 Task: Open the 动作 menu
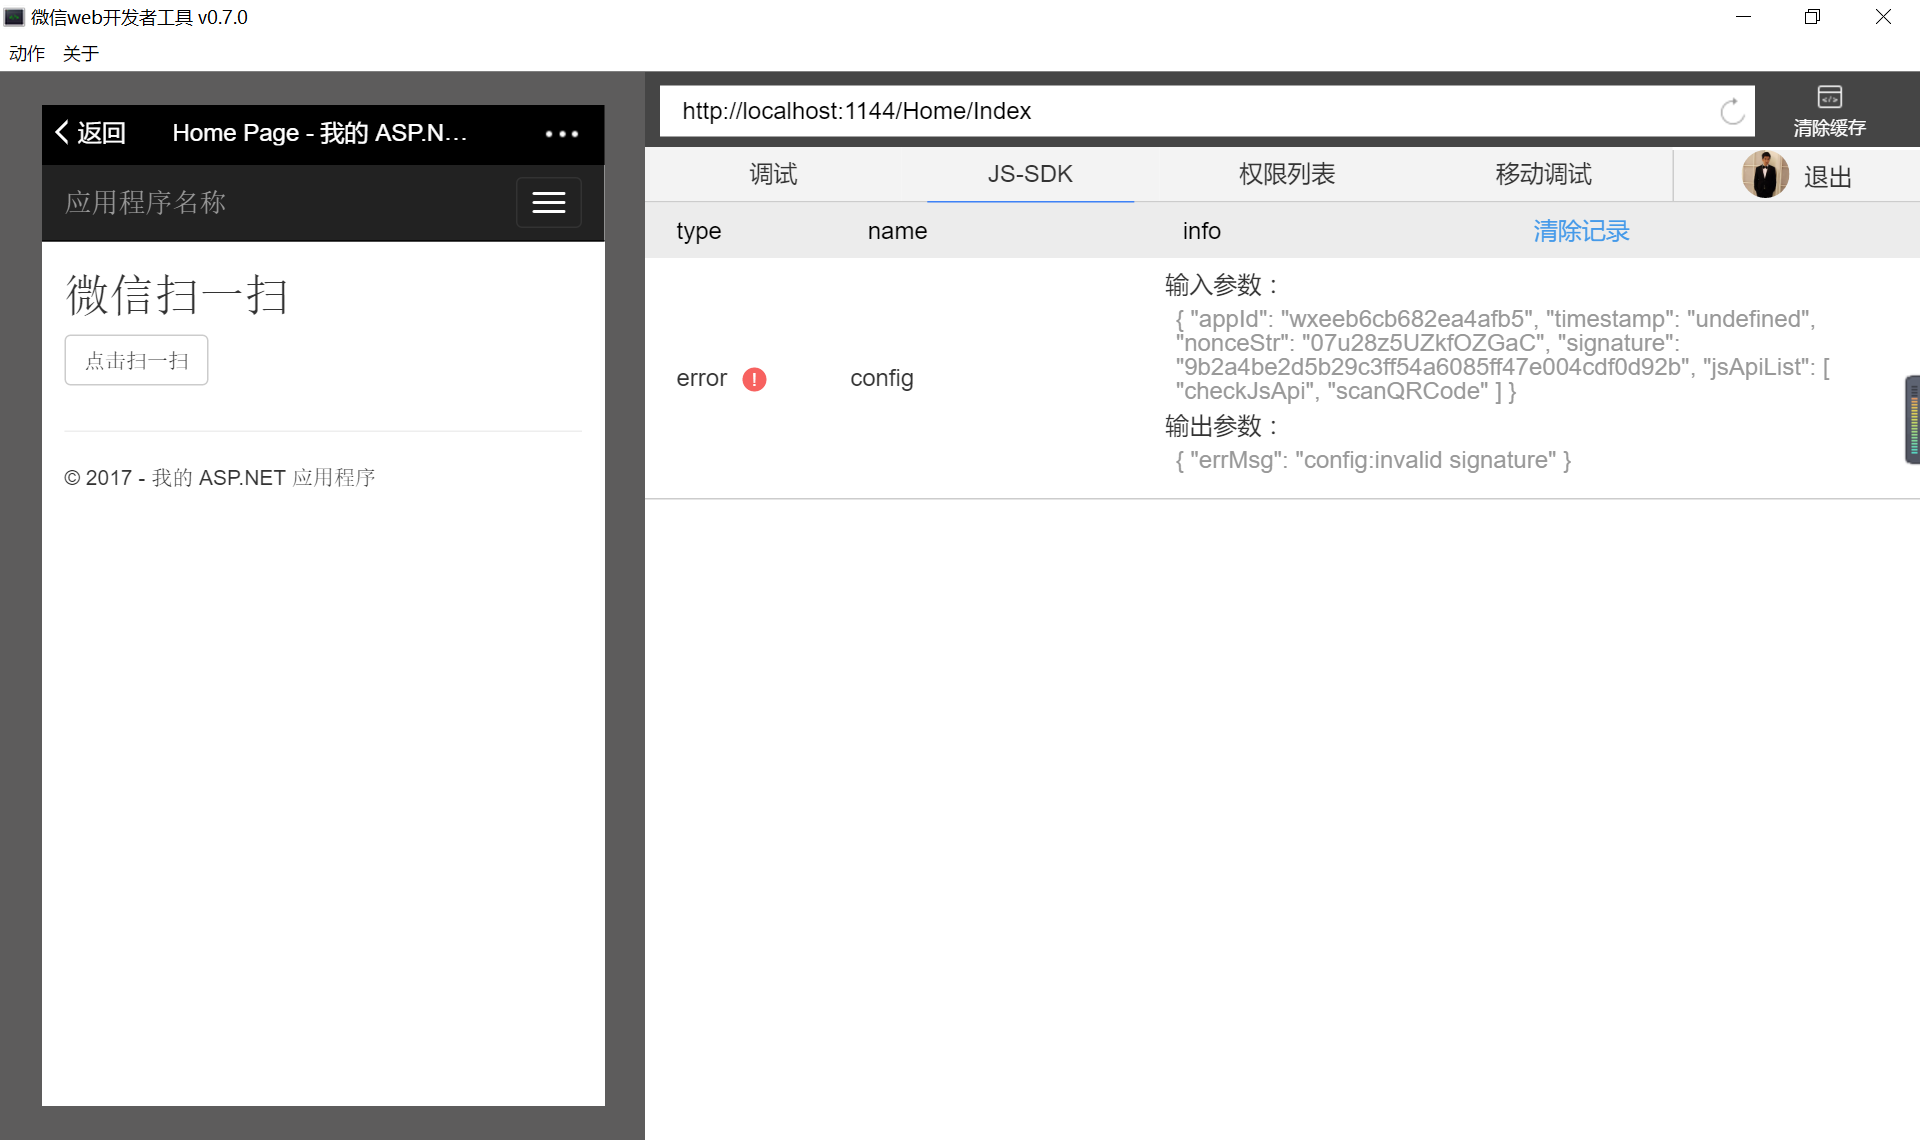coord(27,53)
